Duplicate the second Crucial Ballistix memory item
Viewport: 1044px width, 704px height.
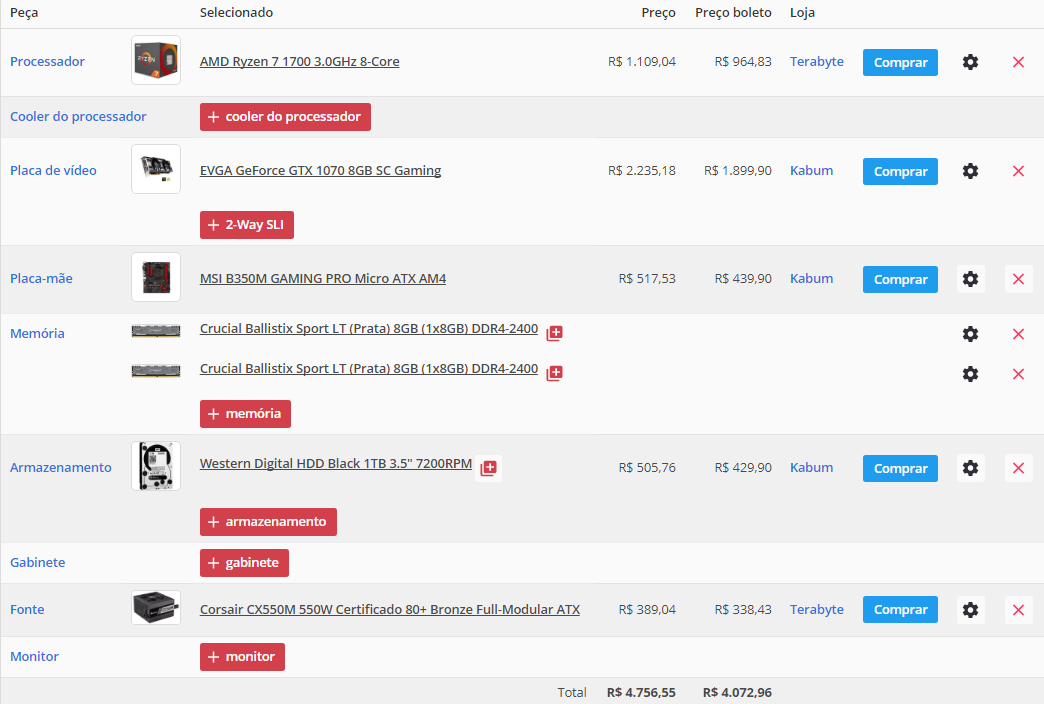555,373
